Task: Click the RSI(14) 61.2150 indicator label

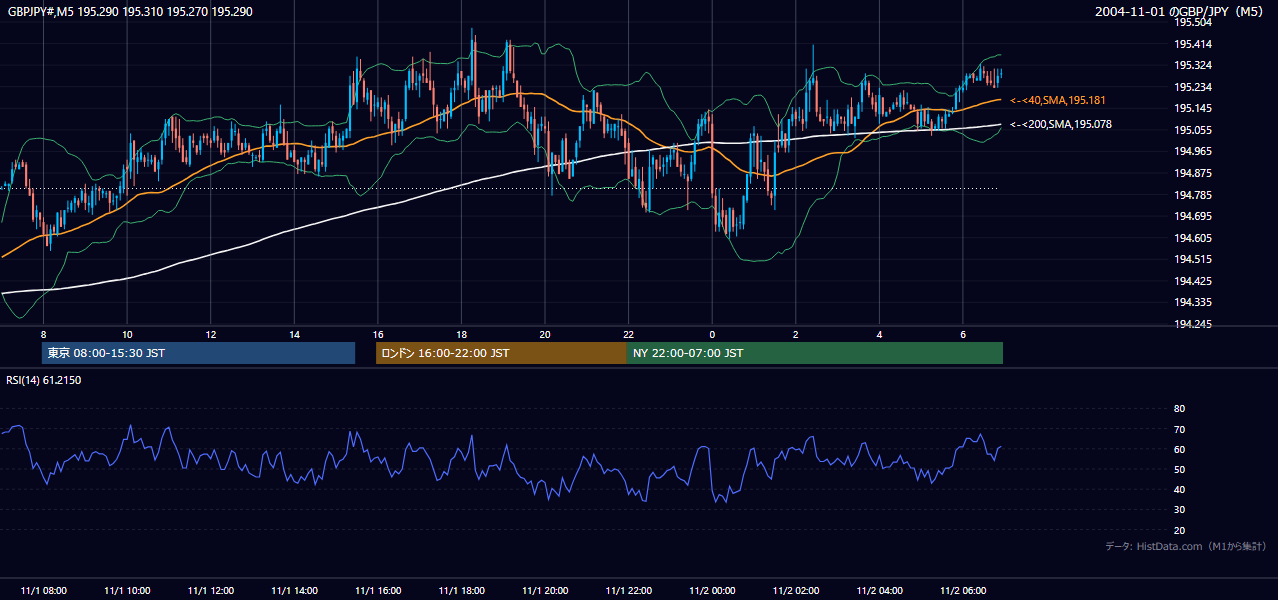Action: [44, 380]
